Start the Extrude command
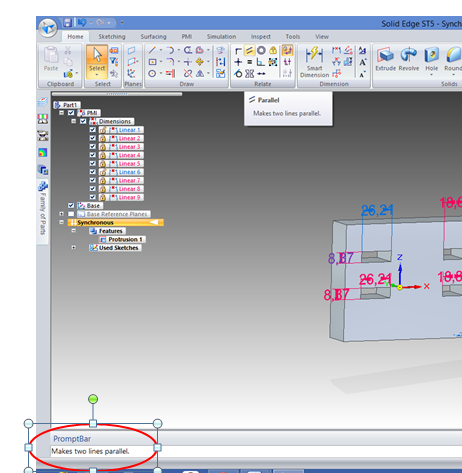The image size is (462, 473). pos(385,58)
